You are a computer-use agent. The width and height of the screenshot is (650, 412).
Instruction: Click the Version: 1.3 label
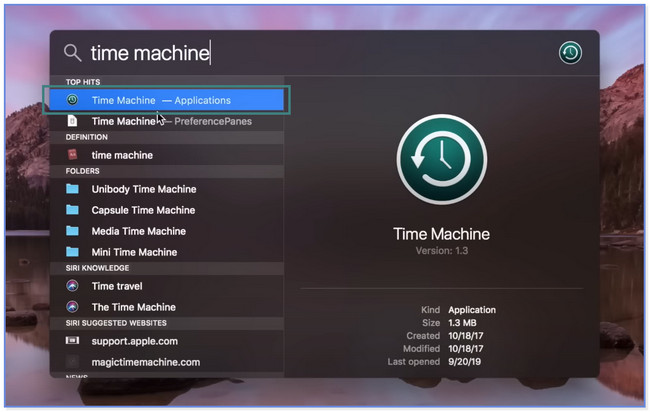tap(442, 251)
